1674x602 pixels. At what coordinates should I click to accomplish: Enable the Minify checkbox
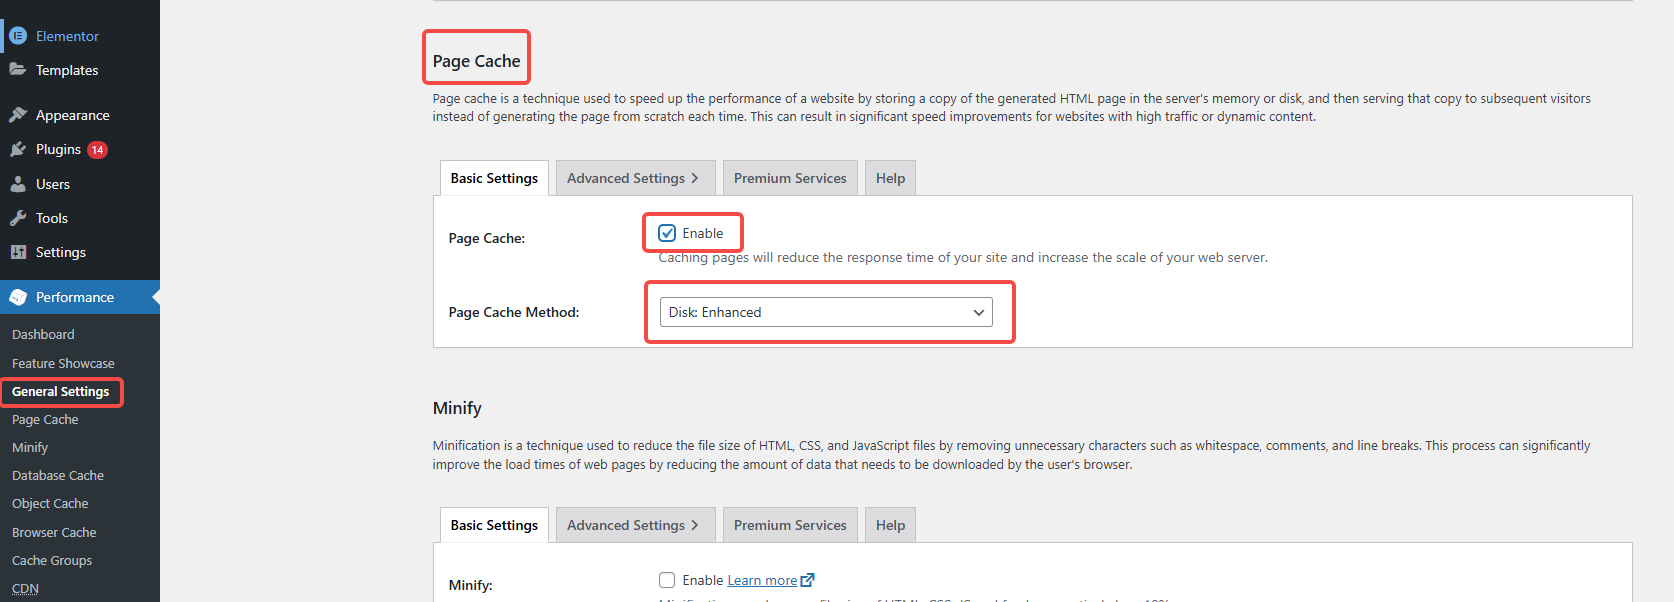667,580
